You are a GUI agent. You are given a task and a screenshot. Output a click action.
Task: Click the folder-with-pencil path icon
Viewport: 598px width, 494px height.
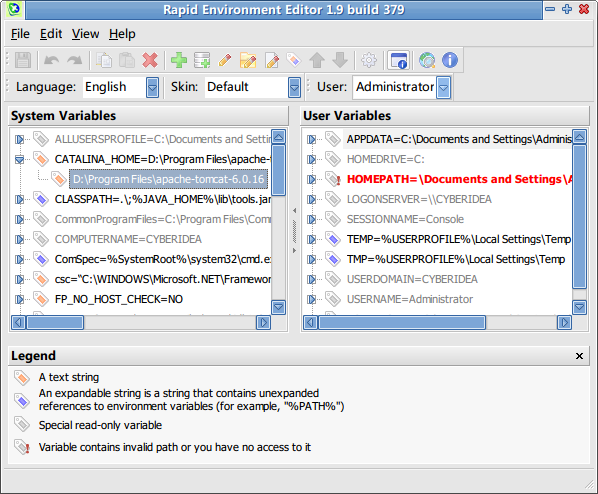pos(248,60)
